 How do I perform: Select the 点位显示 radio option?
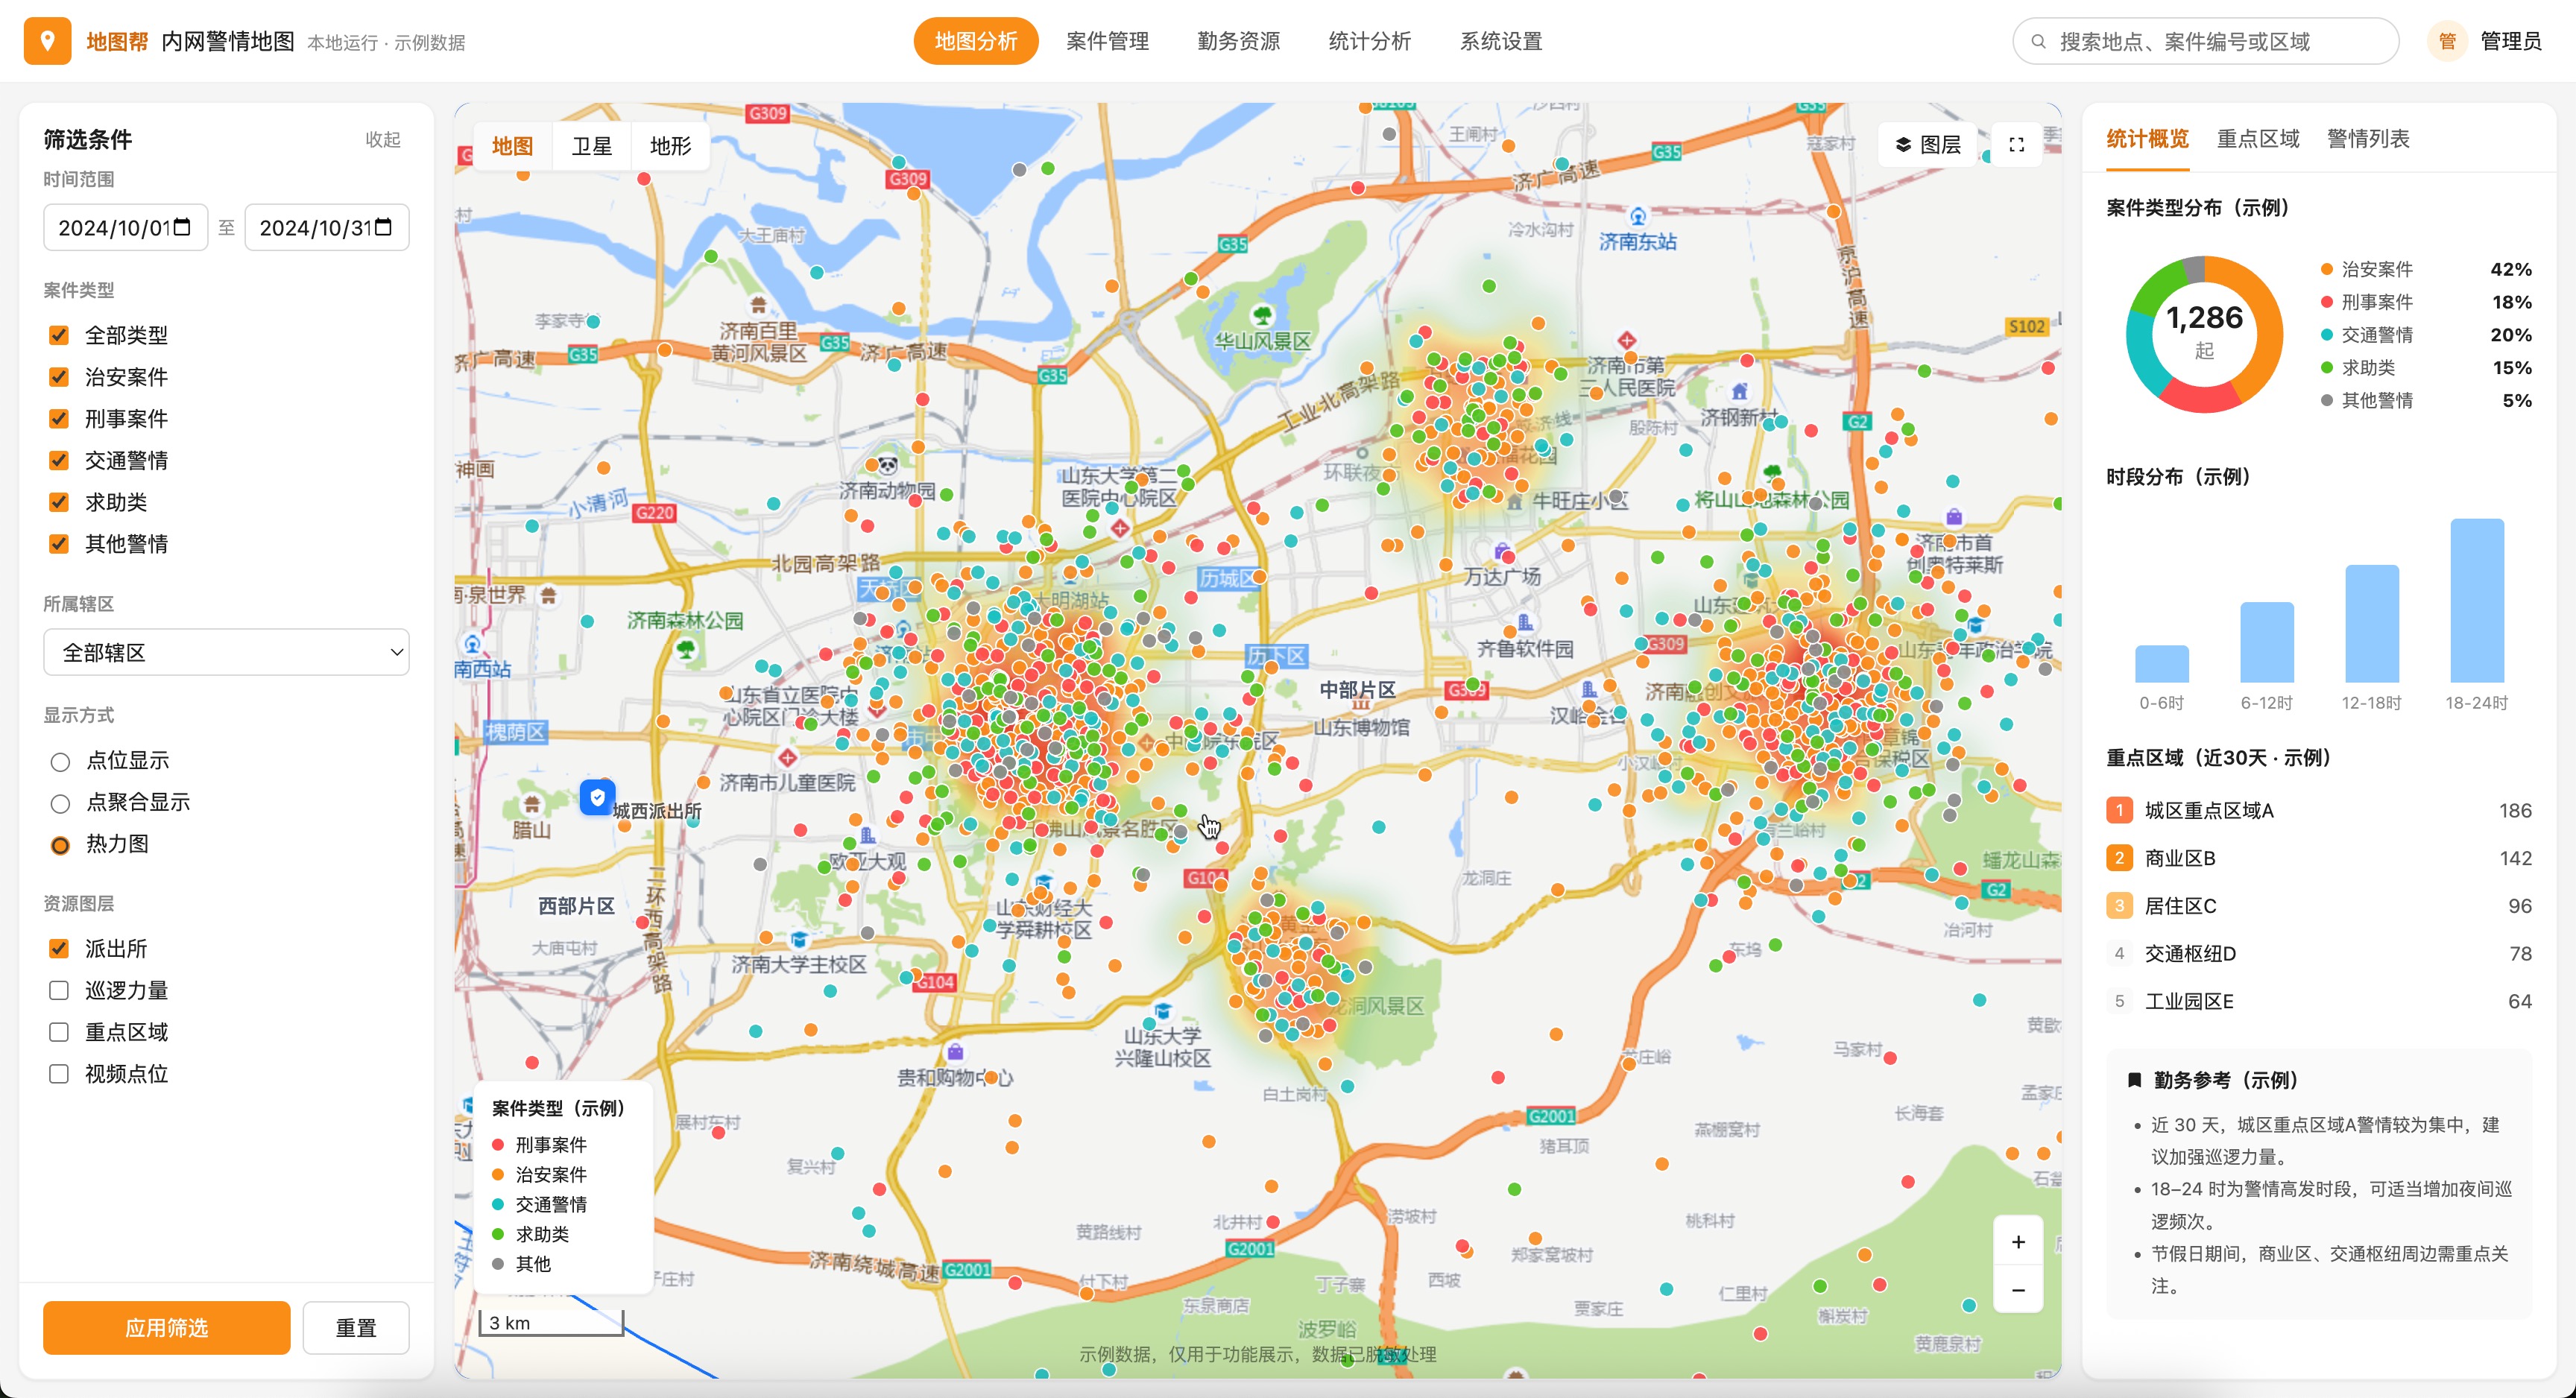(x=60, y=762)
